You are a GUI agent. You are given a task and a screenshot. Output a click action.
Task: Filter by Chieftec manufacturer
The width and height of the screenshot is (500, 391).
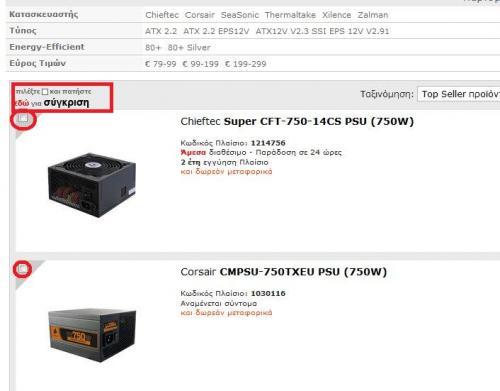(162, 15)
